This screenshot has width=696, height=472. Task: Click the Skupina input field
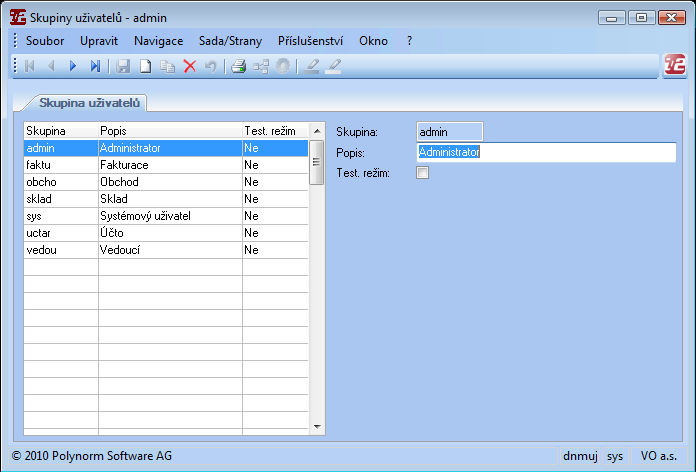tap(450, 132)
